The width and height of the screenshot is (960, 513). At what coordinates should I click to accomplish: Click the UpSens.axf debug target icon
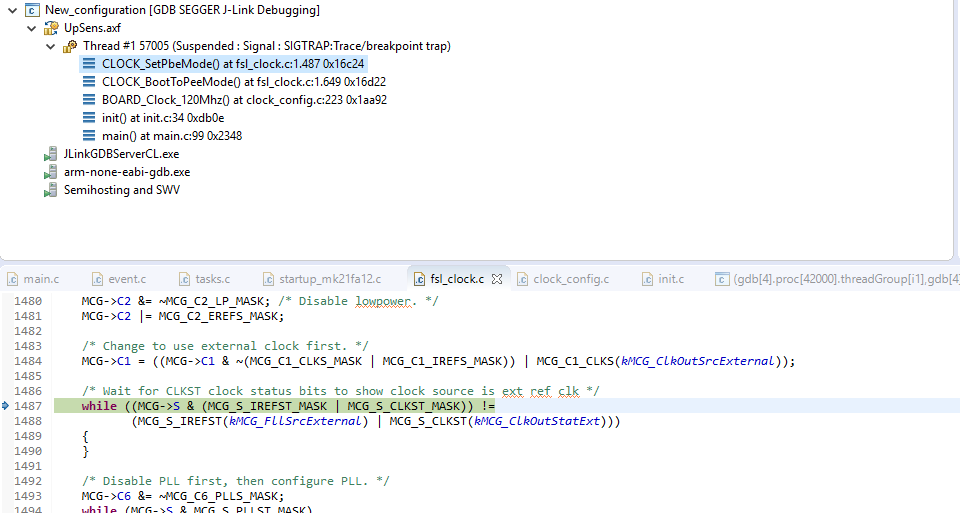click(x=51, y=28)
